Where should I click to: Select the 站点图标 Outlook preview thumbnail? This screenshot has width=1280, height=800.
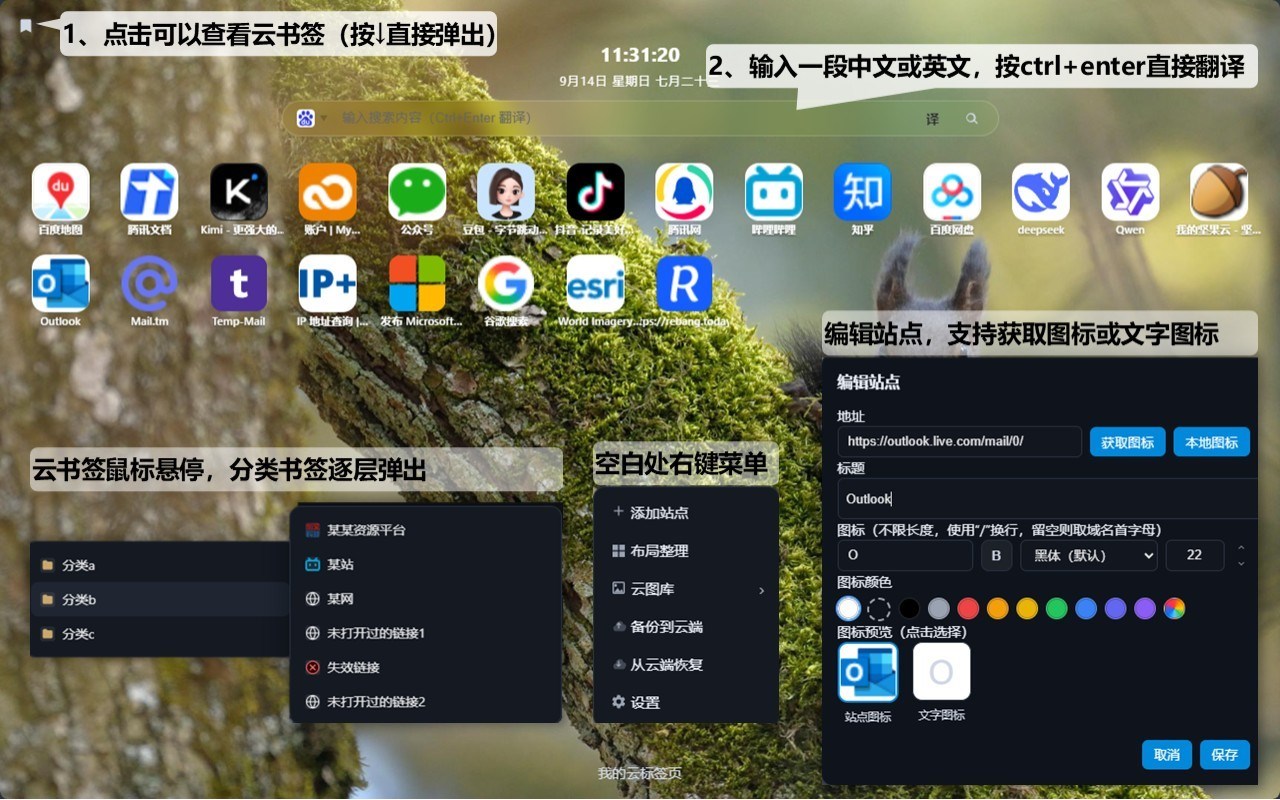pyautogui.click(x=867, y=672)
